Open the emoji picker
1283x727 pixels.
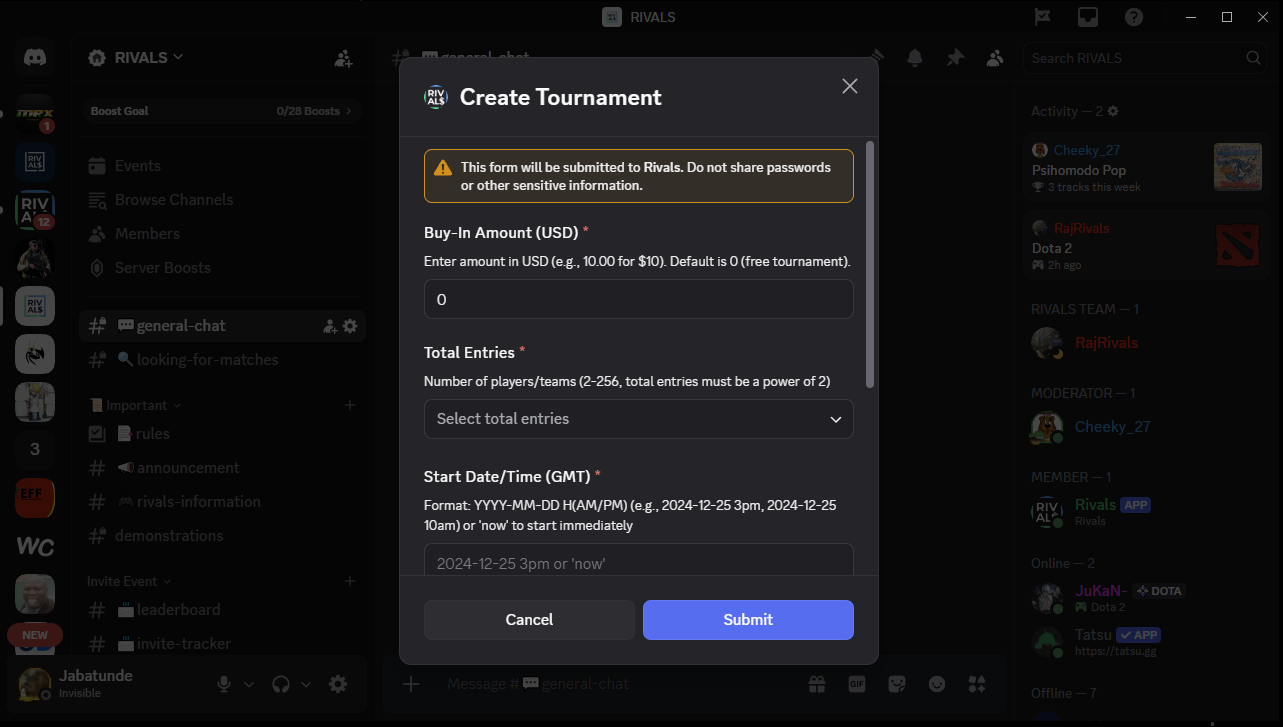937,683
